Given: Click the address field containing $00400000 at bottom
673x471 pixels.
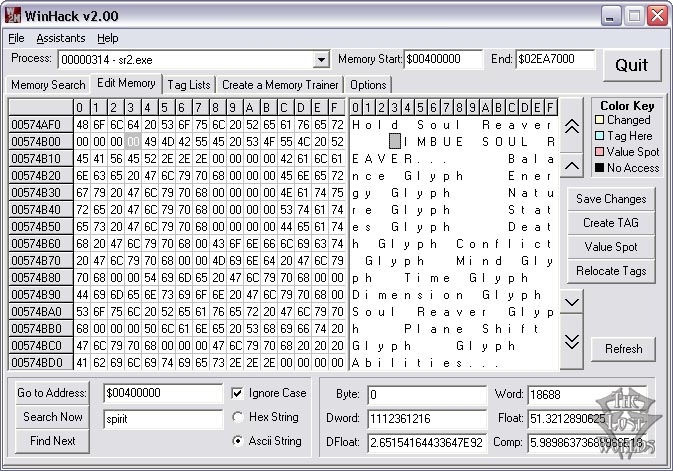Looking at the screenshot, I should [163, 393].
